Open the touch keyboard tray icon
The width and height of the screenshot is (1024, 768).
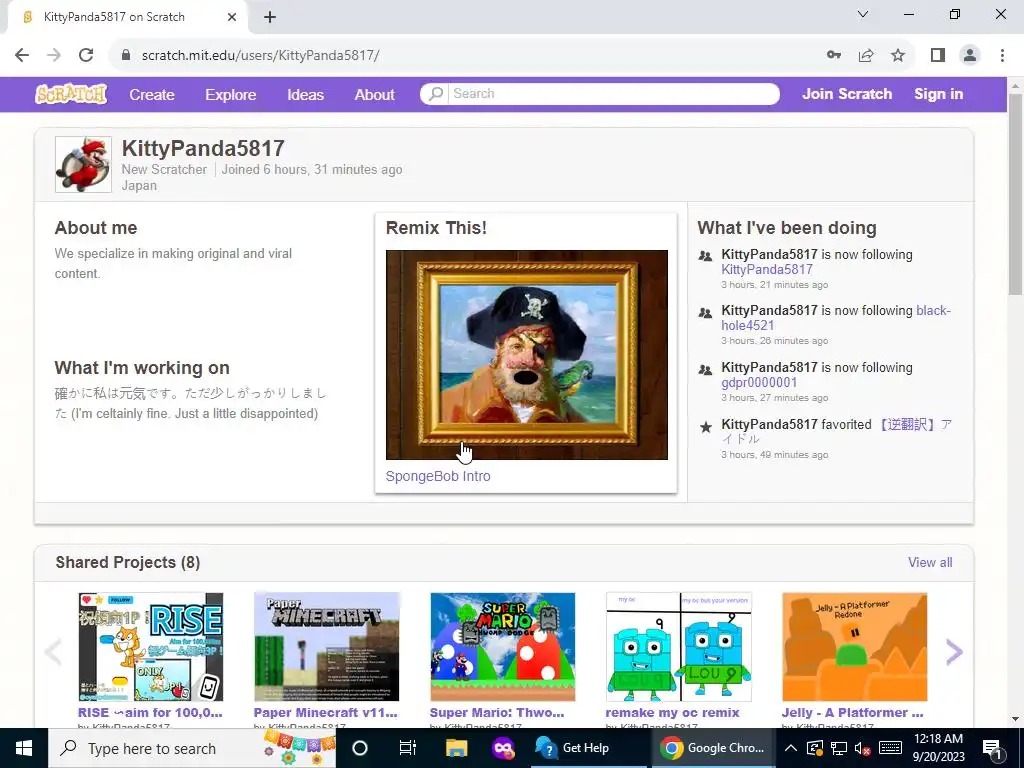(890, 748)
